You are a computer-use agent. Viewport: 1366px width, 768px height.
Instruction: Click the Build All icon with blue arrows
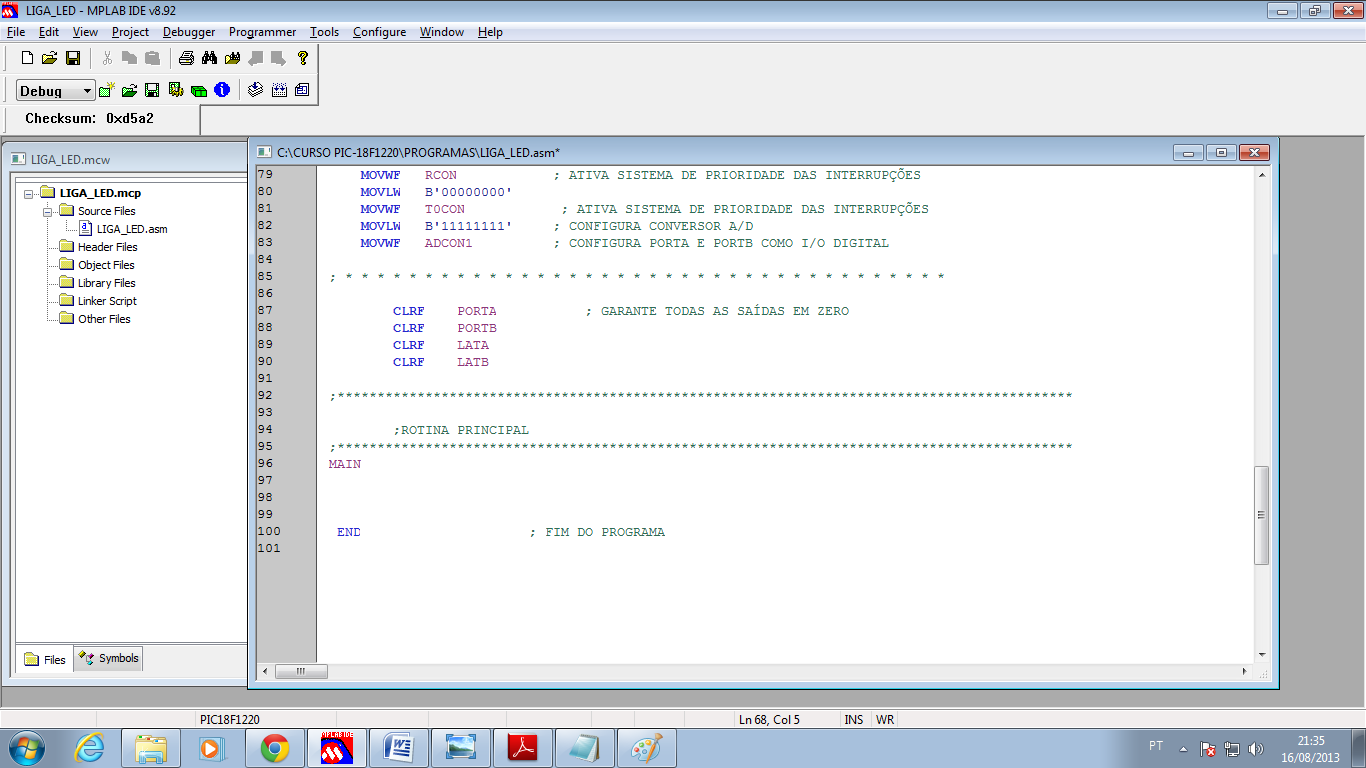[279, 90]
